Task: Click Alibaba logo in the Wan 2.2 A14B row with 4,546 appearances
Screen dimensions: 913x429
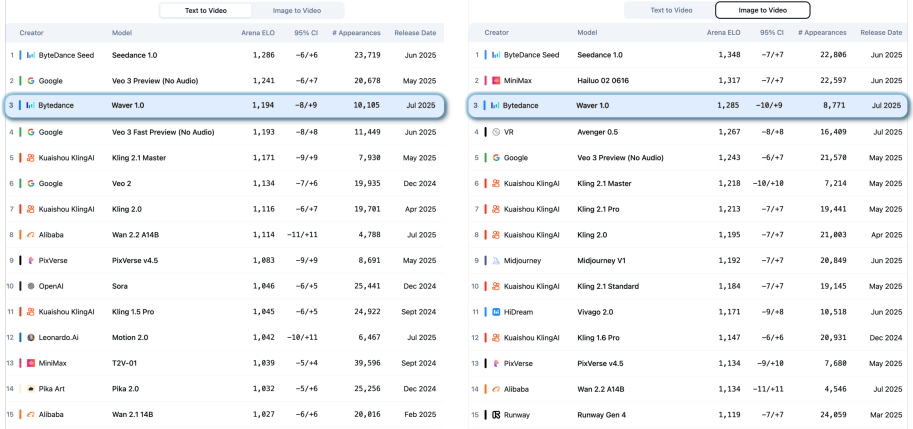Action: [496, 389]
